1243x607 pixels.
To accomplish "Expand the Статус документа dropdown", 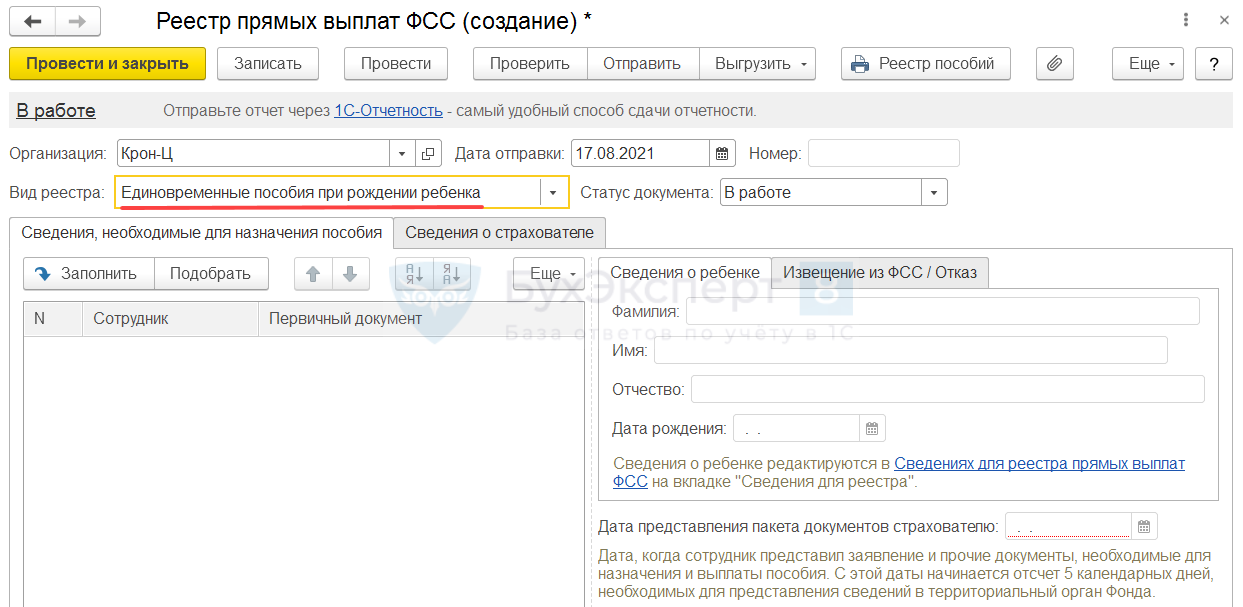I will click(x=934, y=192).
